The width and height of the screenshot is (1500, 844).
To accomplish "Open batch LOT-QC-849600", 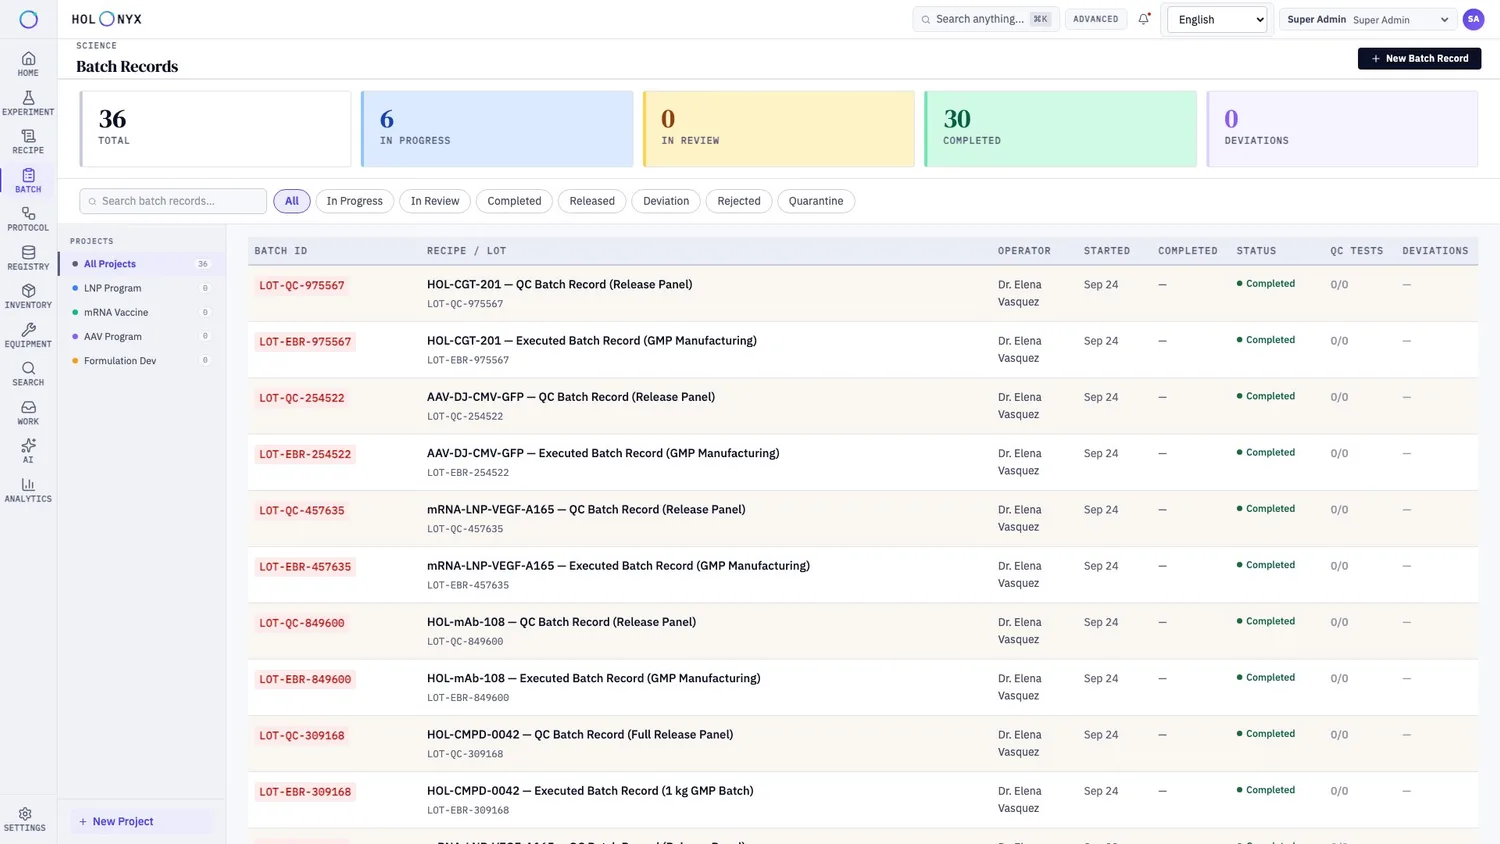I will tap(302, 623).
